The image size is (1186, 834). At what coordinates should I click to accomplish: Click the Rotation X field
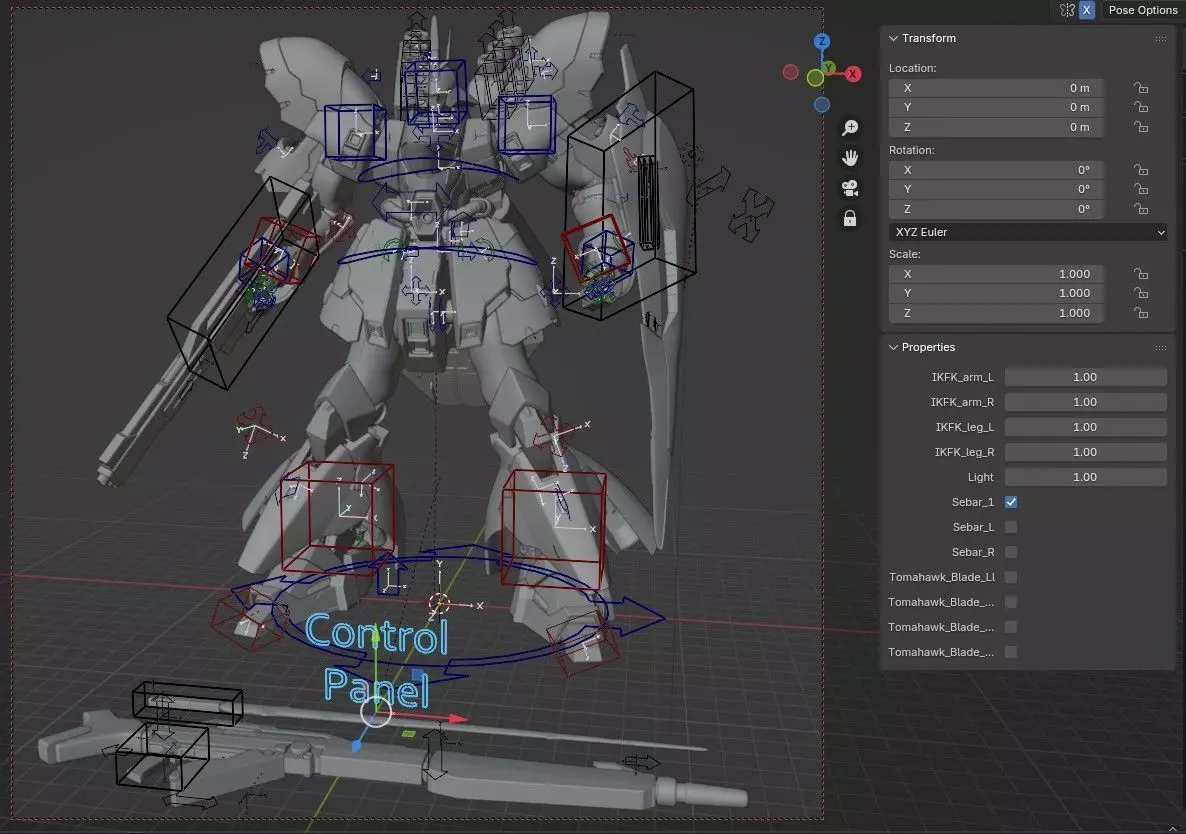pyautogui.click(x=995, y=170)
